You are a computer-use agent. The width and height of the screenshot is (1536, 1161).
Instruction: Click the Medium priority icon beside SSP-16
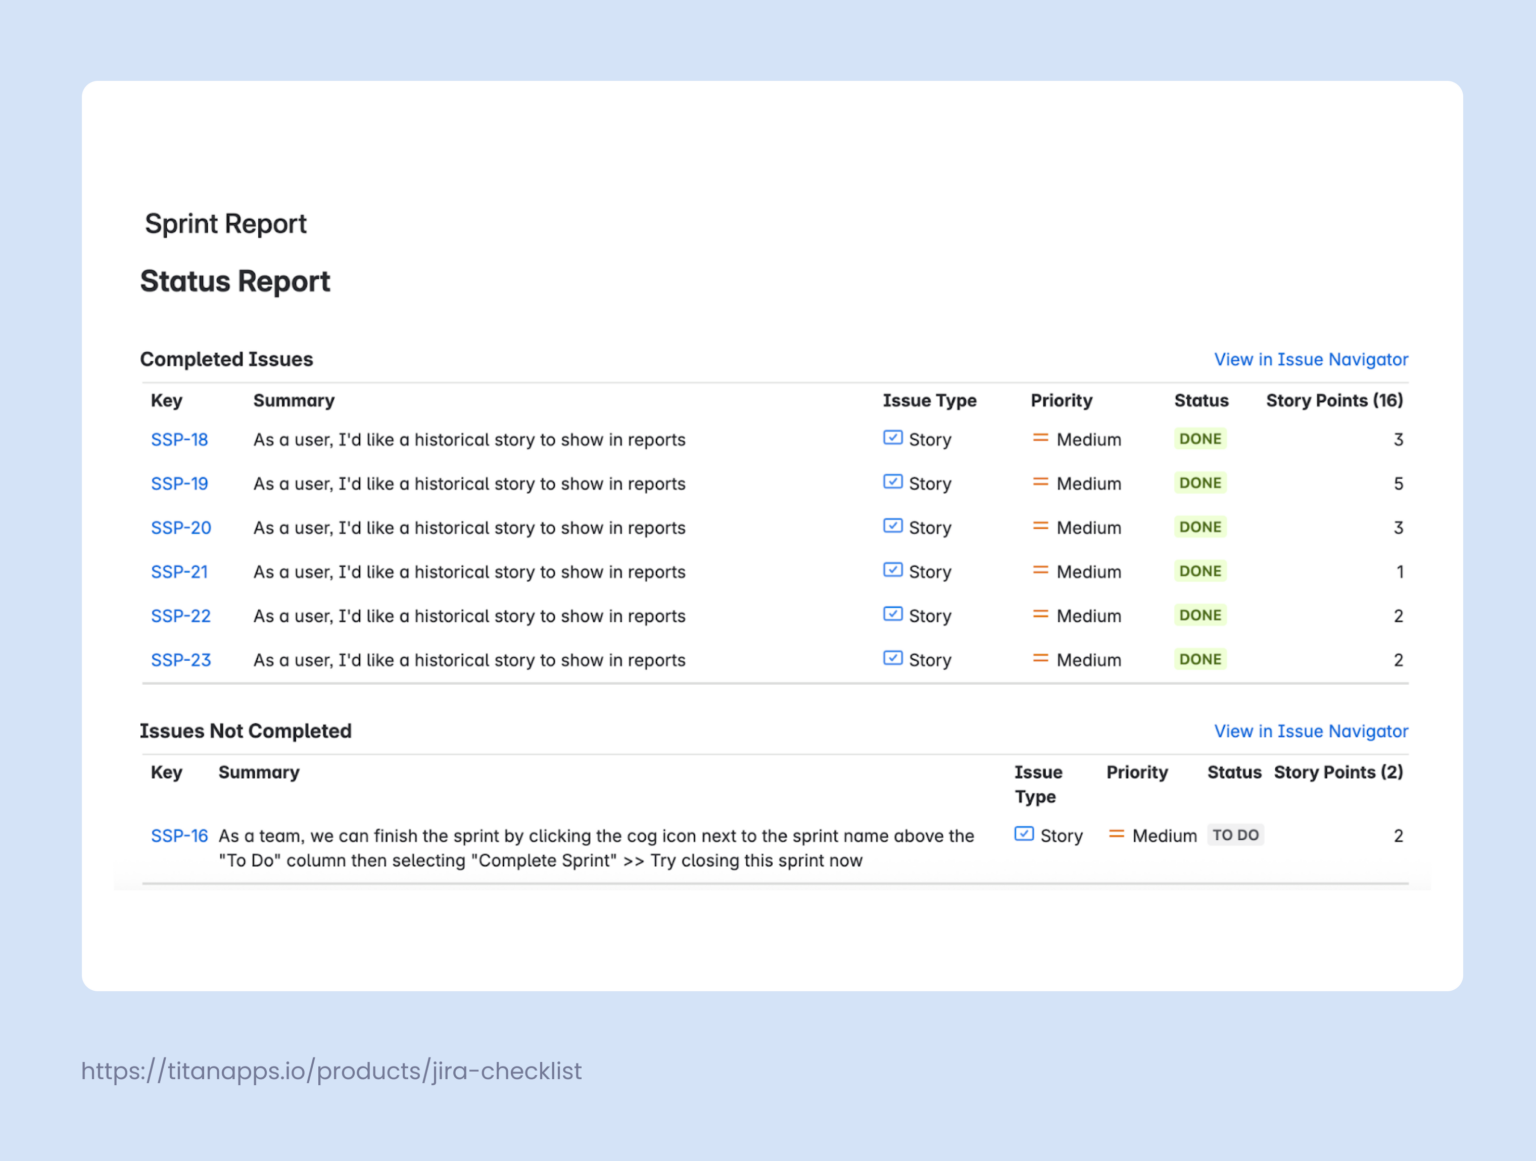1116,834
